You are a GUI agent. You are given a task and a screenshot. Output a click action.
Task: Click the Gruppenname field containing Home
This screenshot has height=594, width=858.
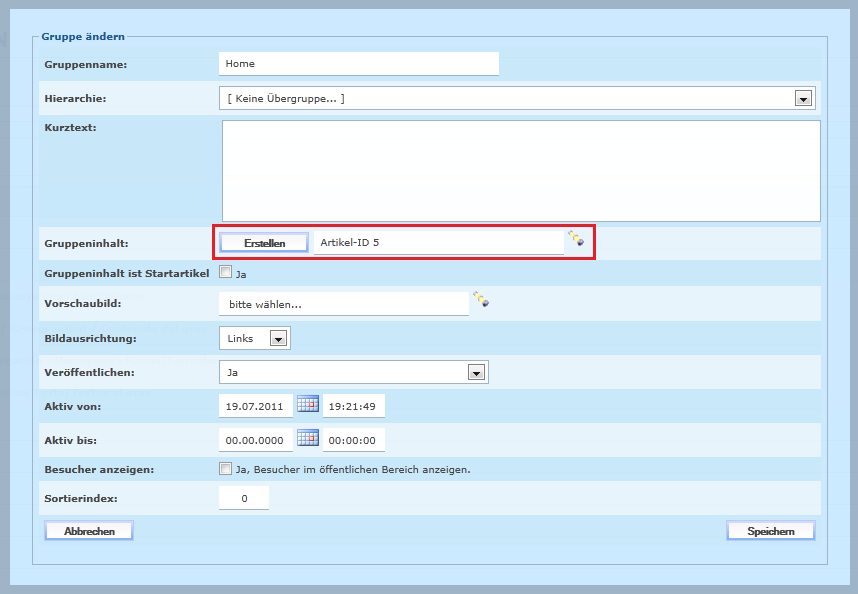358,64
